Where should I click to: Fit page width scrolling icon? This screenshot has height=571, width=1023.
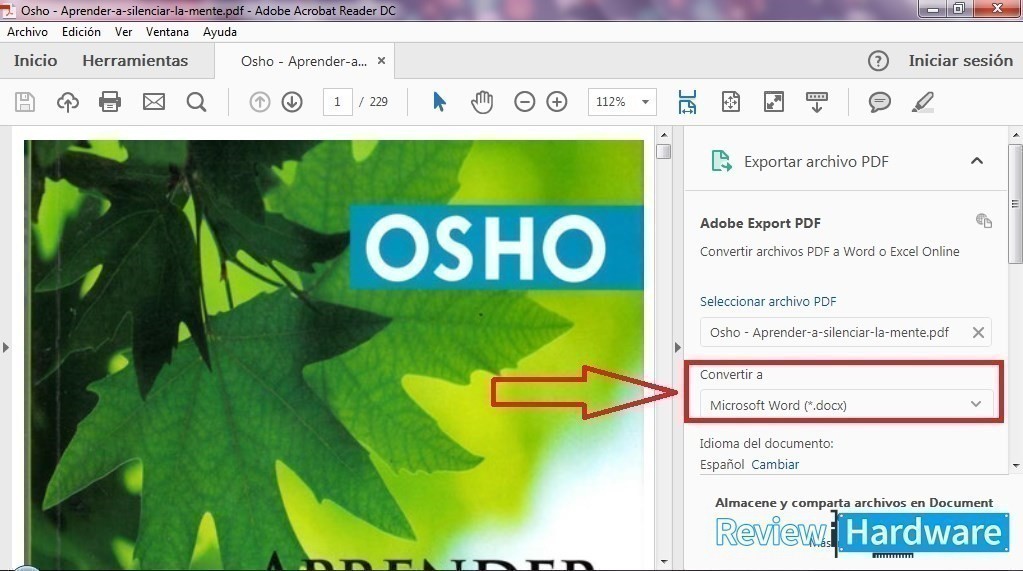coord(687,102)
